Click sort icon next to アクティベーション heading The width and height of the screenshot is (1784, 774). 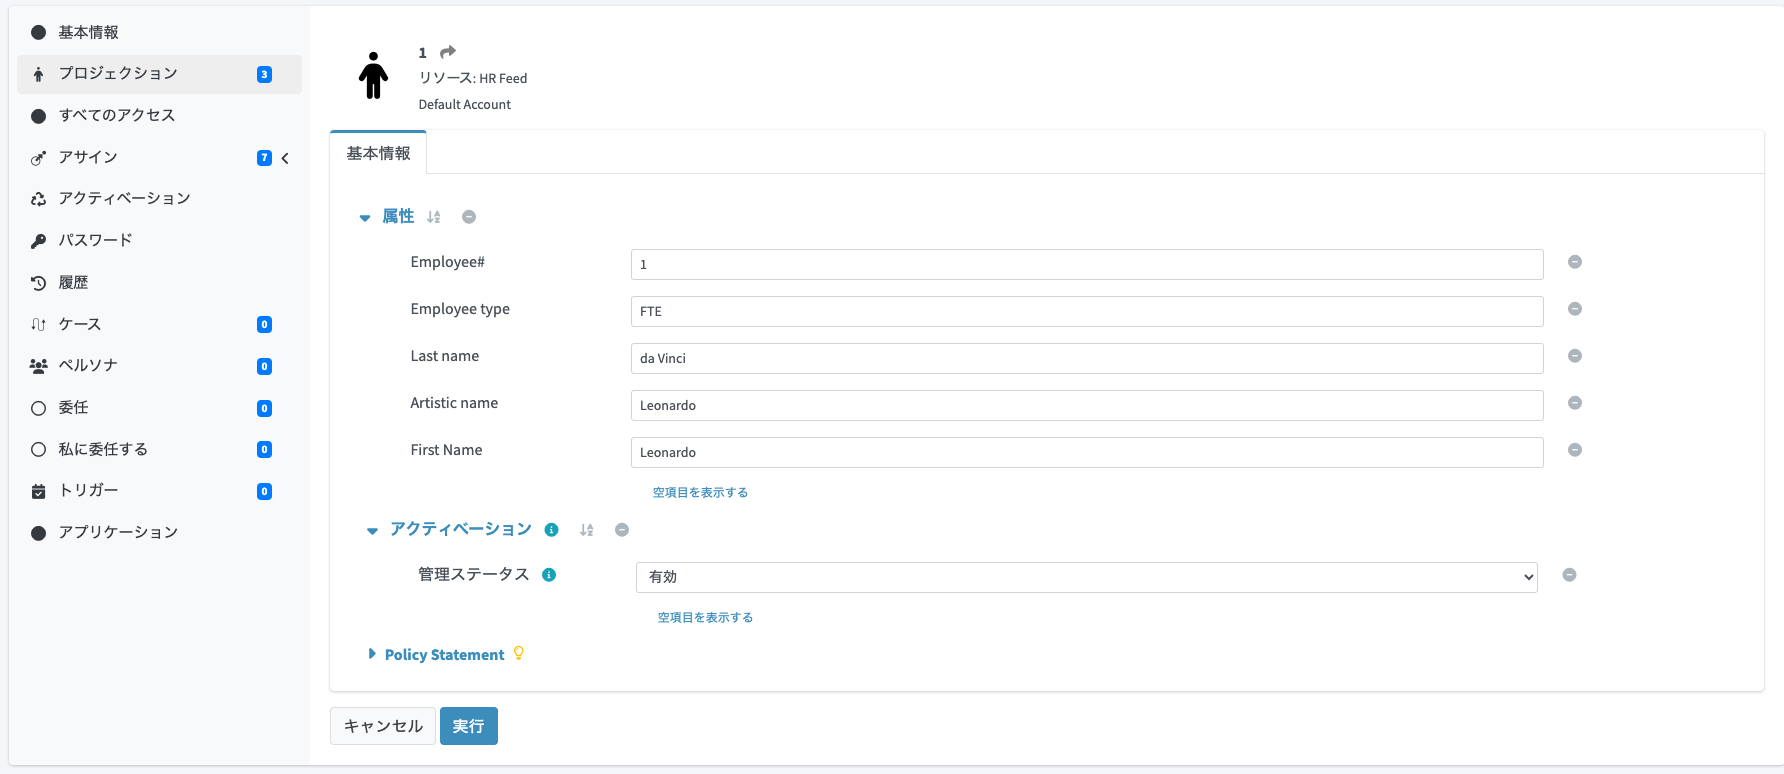click(x=587, y=530)
